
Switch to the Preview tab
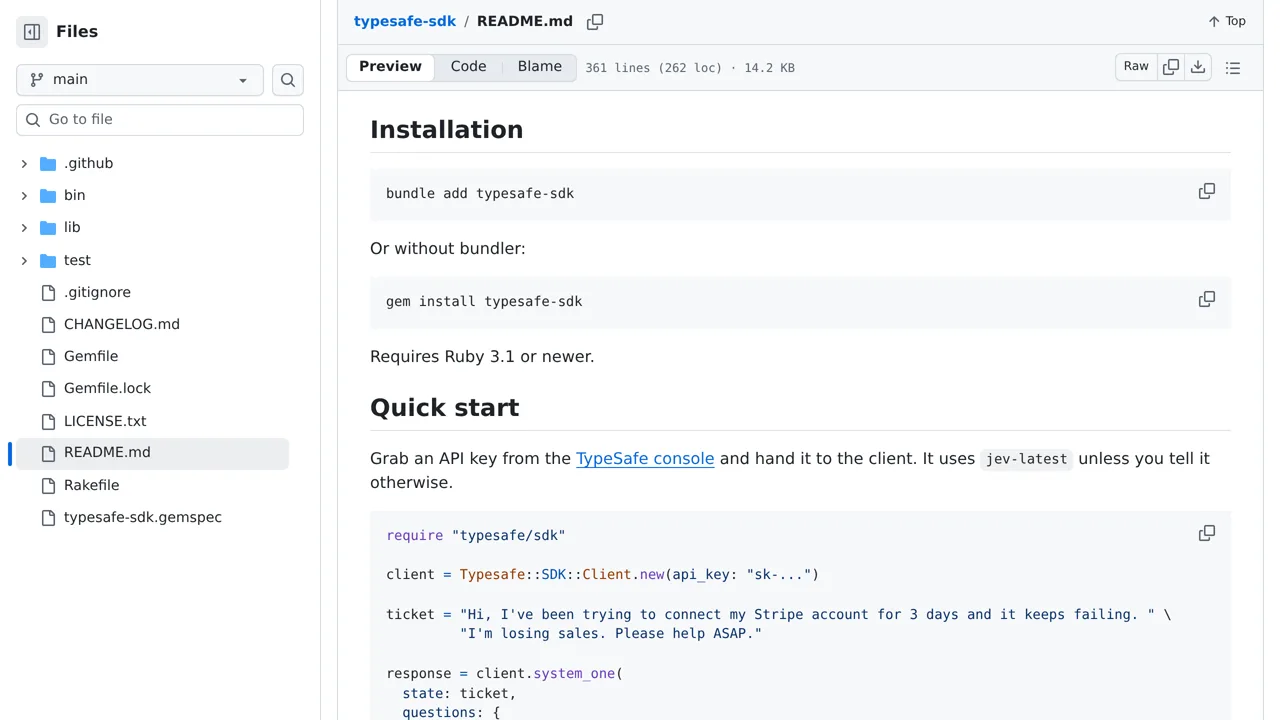tap(390, 67)
